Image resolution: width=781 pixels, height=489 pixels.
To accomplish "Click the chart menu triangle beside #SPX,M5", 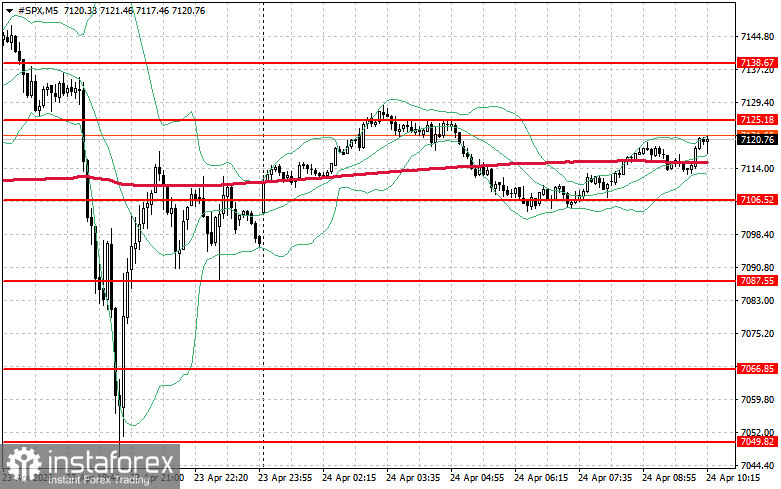I will coord(9,11).
